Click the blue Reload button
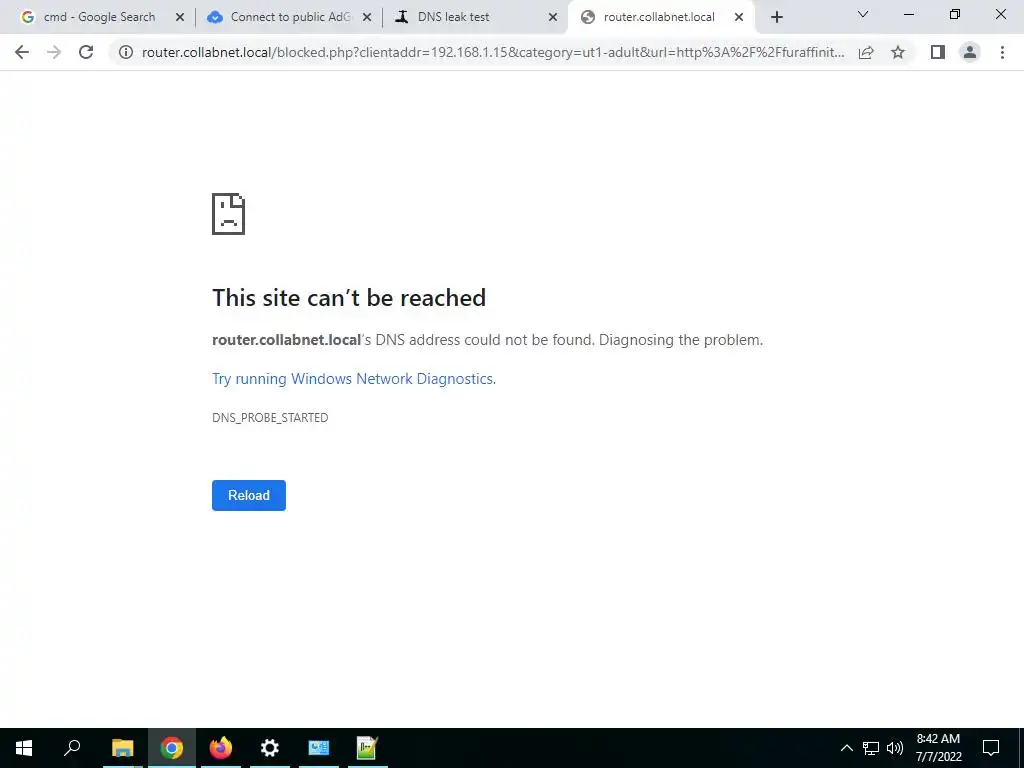The width and height of the screenshot is (1024, 768). point(249,496)
